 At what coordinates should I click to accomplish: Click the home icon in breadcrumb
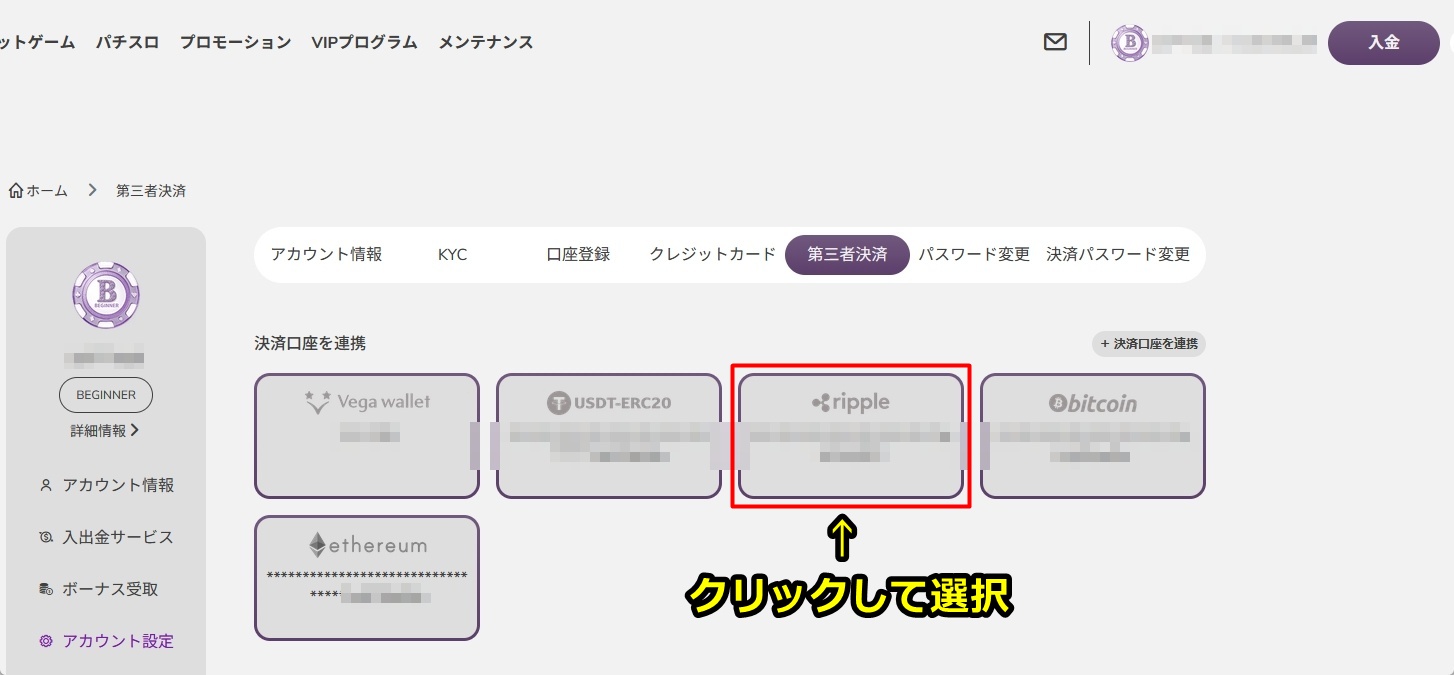[16, 190]
